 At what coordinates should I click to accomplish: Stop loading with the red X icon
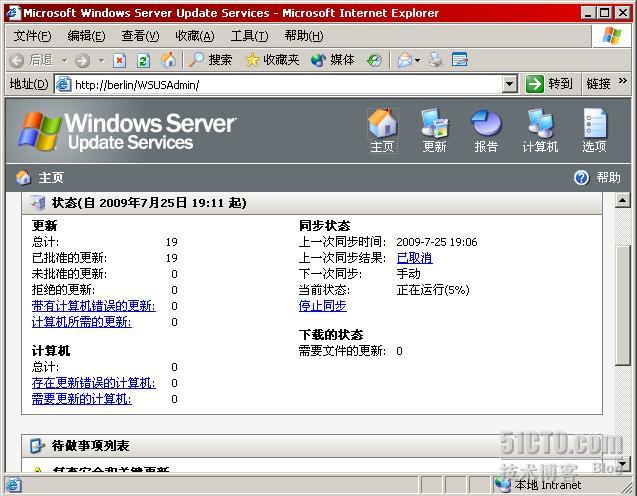coord(119,61)
